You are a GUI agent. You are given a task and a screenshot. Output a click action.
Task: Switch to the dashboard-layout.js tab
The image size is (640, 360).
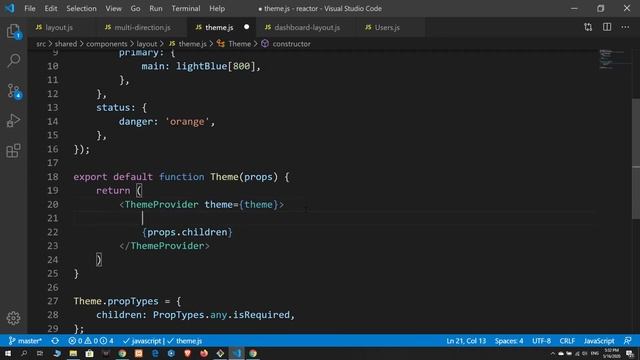(307, 27)
